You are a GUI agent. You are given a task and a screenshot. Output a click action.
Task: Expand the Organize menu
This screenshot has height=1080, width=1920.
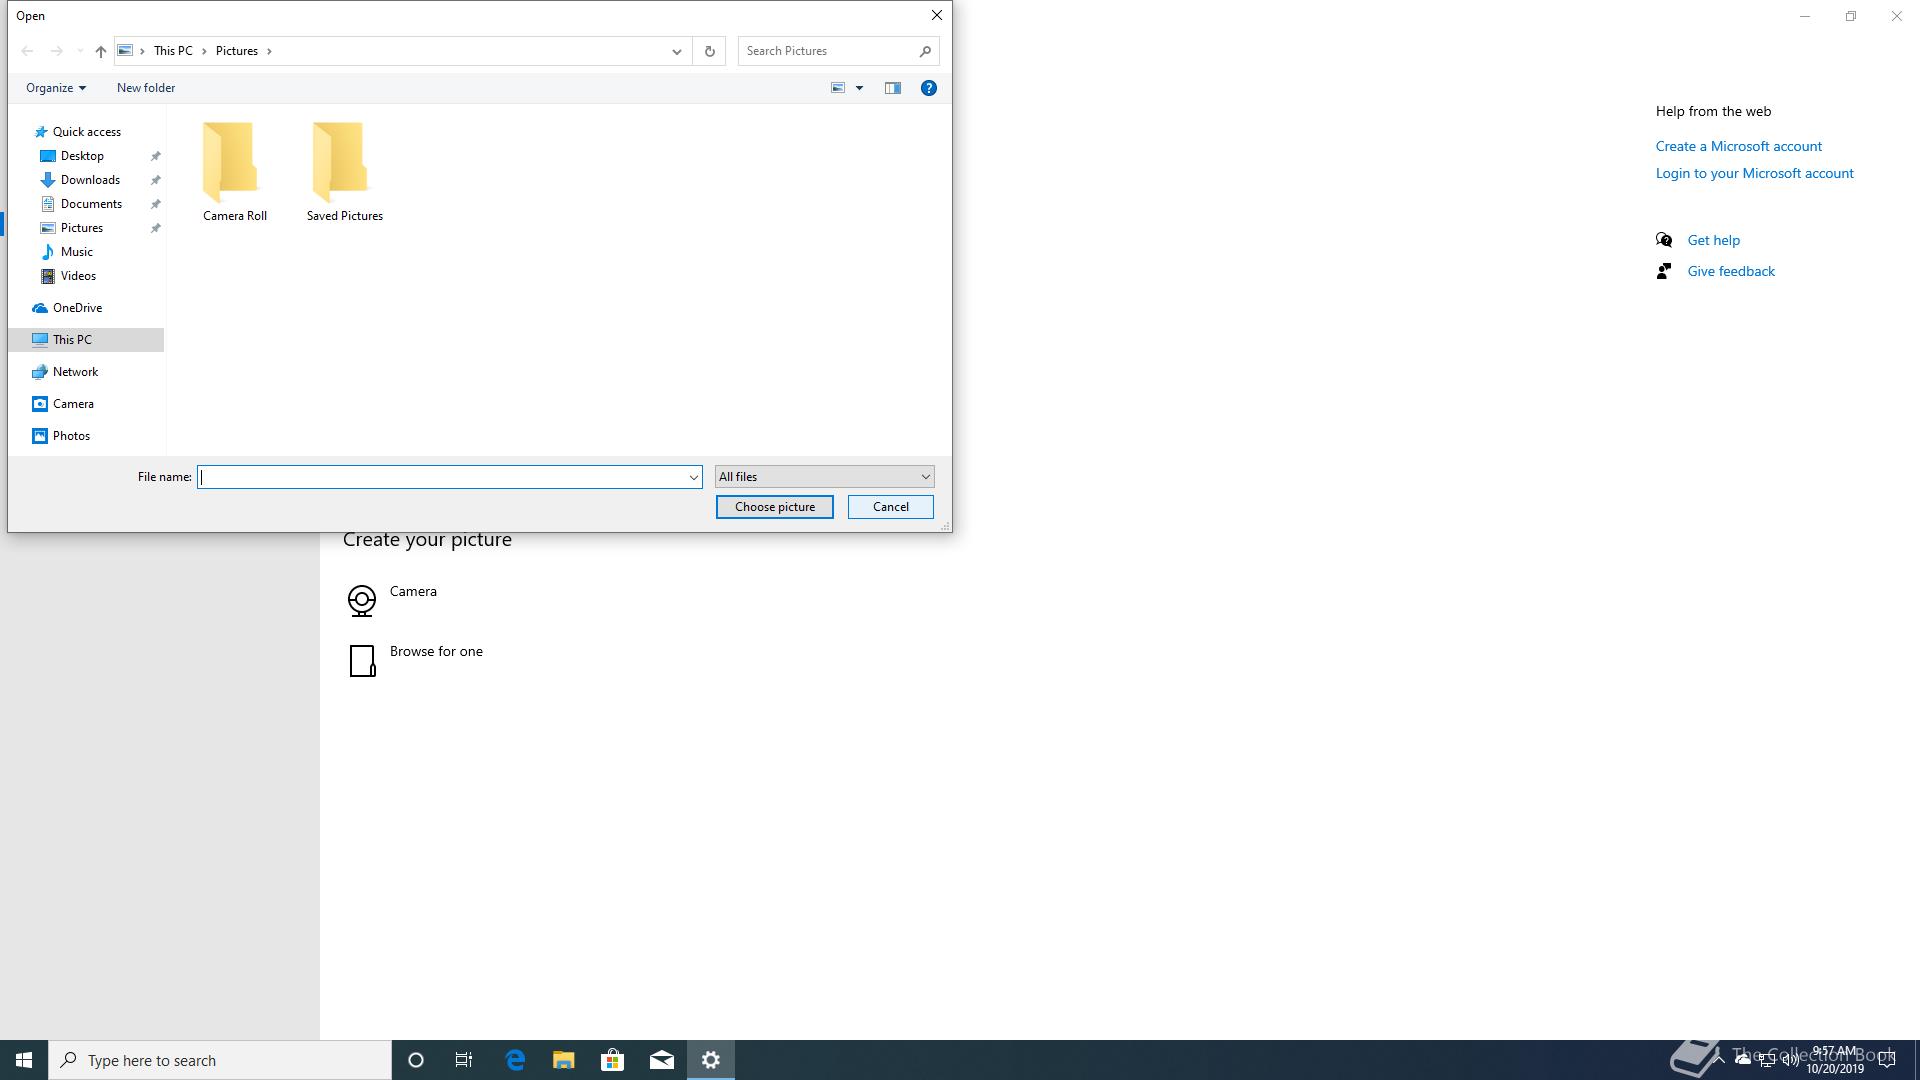pos(55,88)
